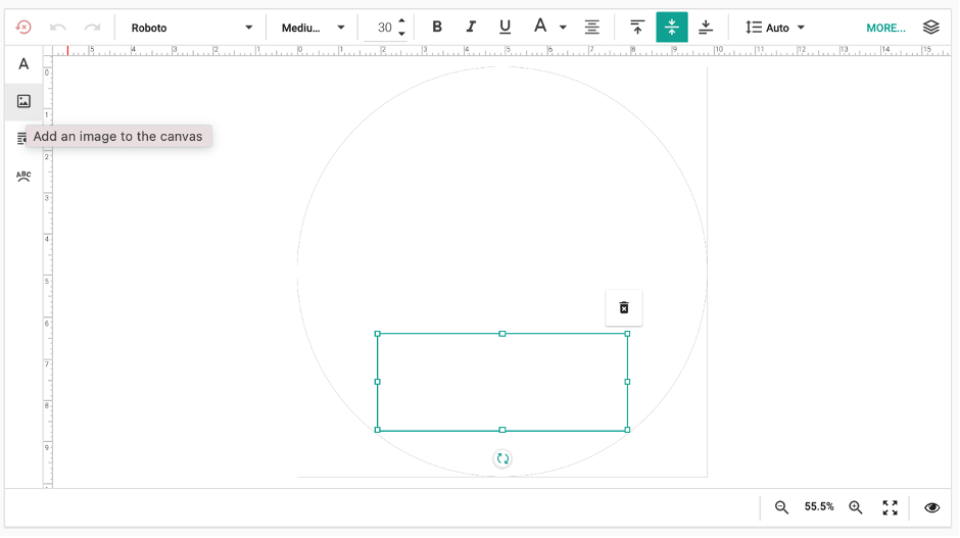Click the rotate handle below the text box

point(502,458)
